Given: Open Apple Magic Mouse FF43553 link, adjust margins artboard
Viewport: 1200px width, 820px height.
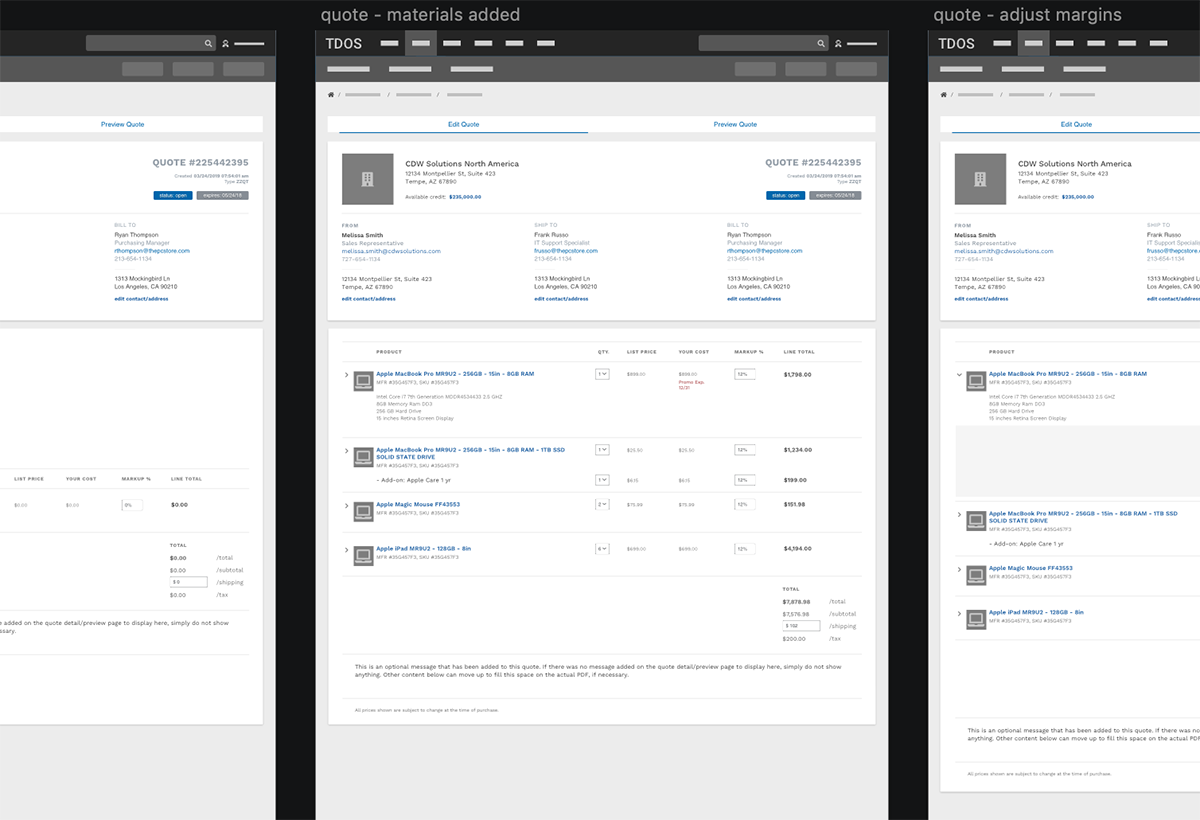Looking at the screenshot, I should pyautogui.click(x=1031, y=568).
